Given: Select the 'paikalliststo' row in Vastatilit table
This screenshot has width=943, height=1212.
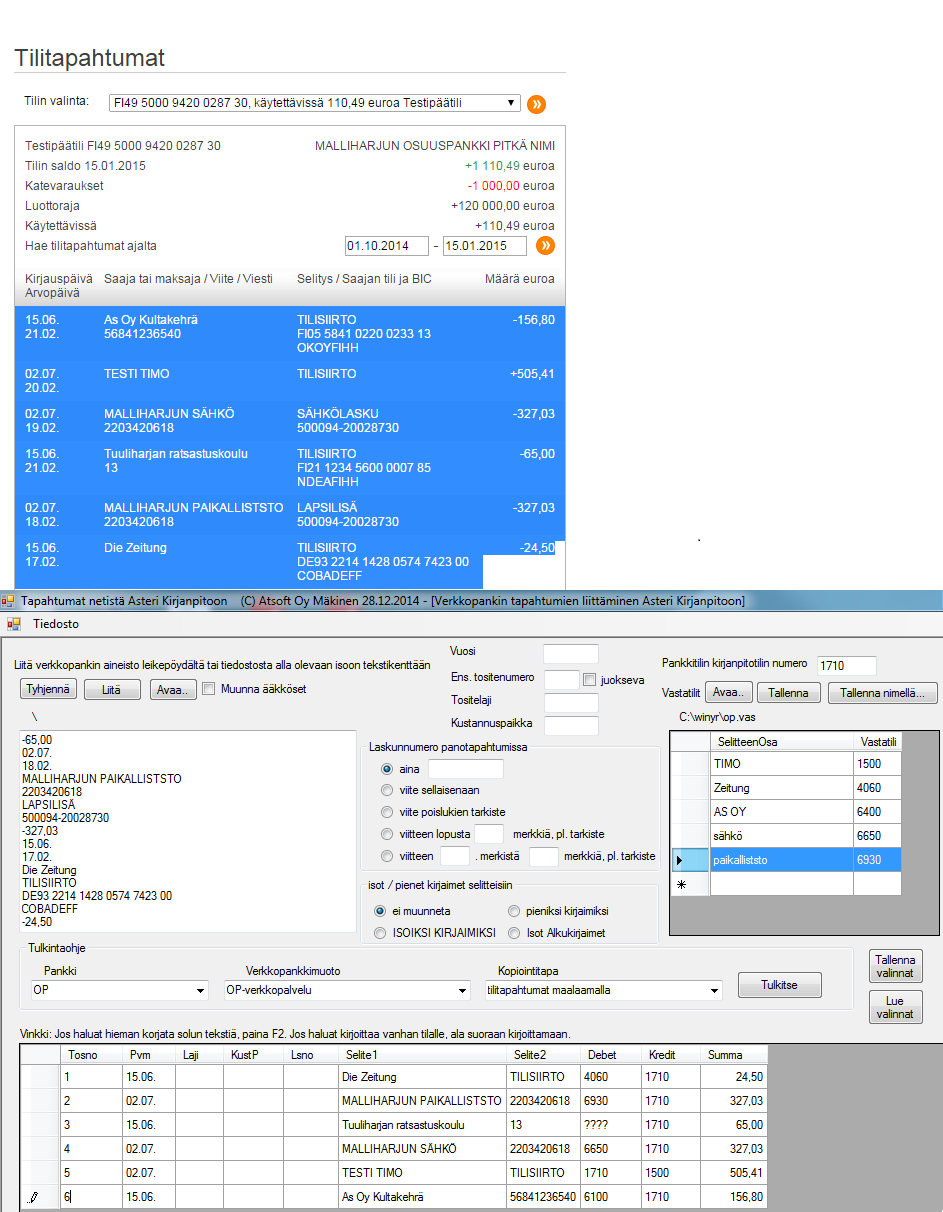Looking at the screenshot, I should coord(786,859).
